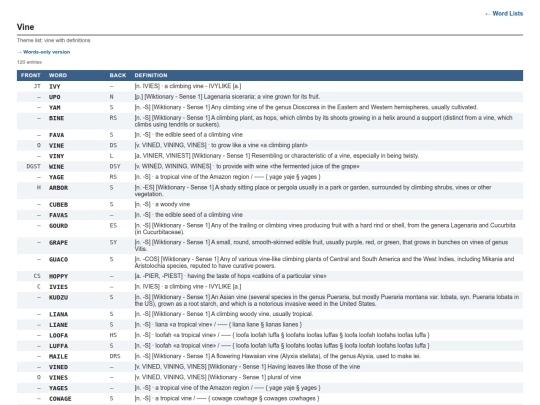Click front hooks 'CS' beside HOPPY
The height and width of the screenshot is (405, 540).
point(37,276)
